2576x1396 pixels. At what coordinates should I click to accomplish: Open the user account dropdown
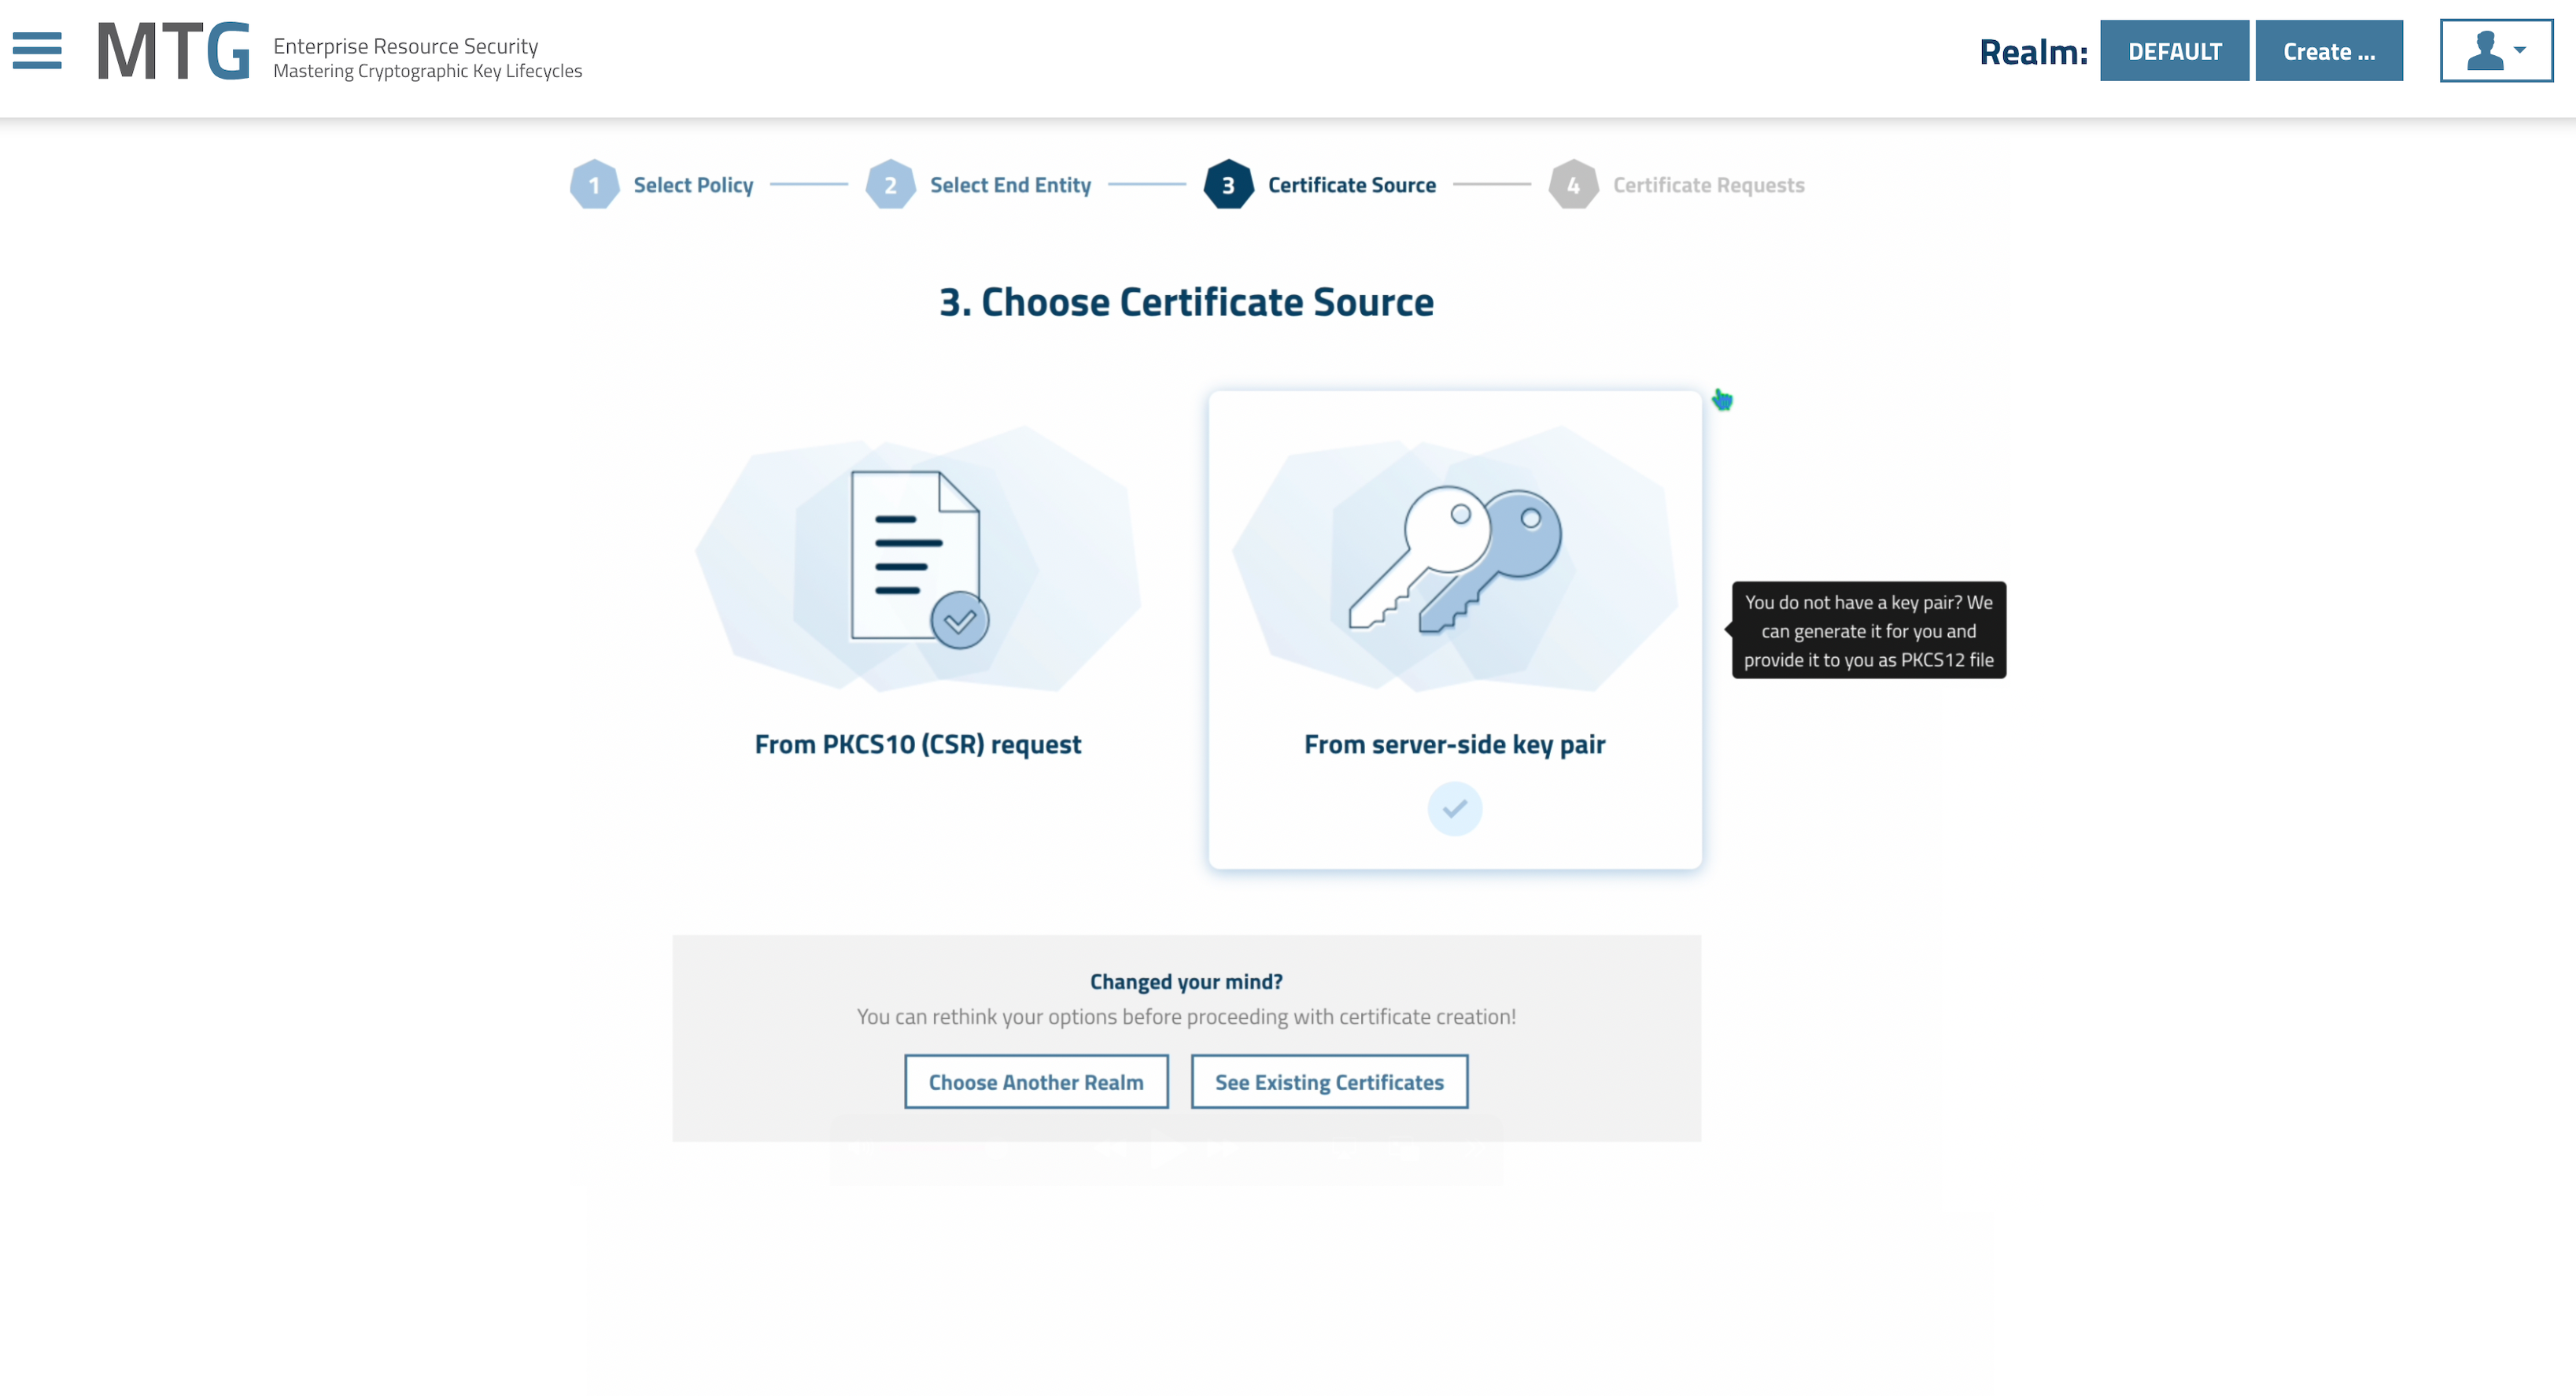coord(2495,50)
